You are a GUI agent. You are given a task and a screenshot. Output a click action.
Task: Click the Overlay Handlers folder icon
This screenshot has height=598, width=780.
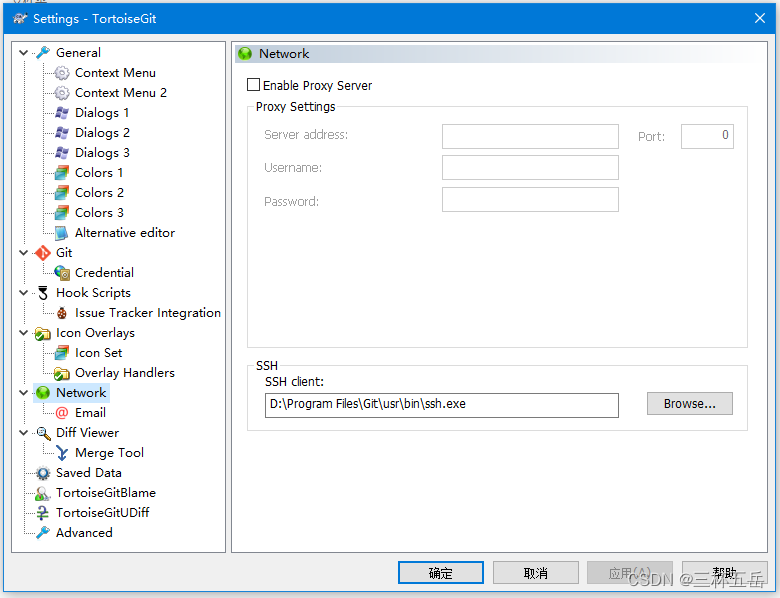(x=62, y=373)
